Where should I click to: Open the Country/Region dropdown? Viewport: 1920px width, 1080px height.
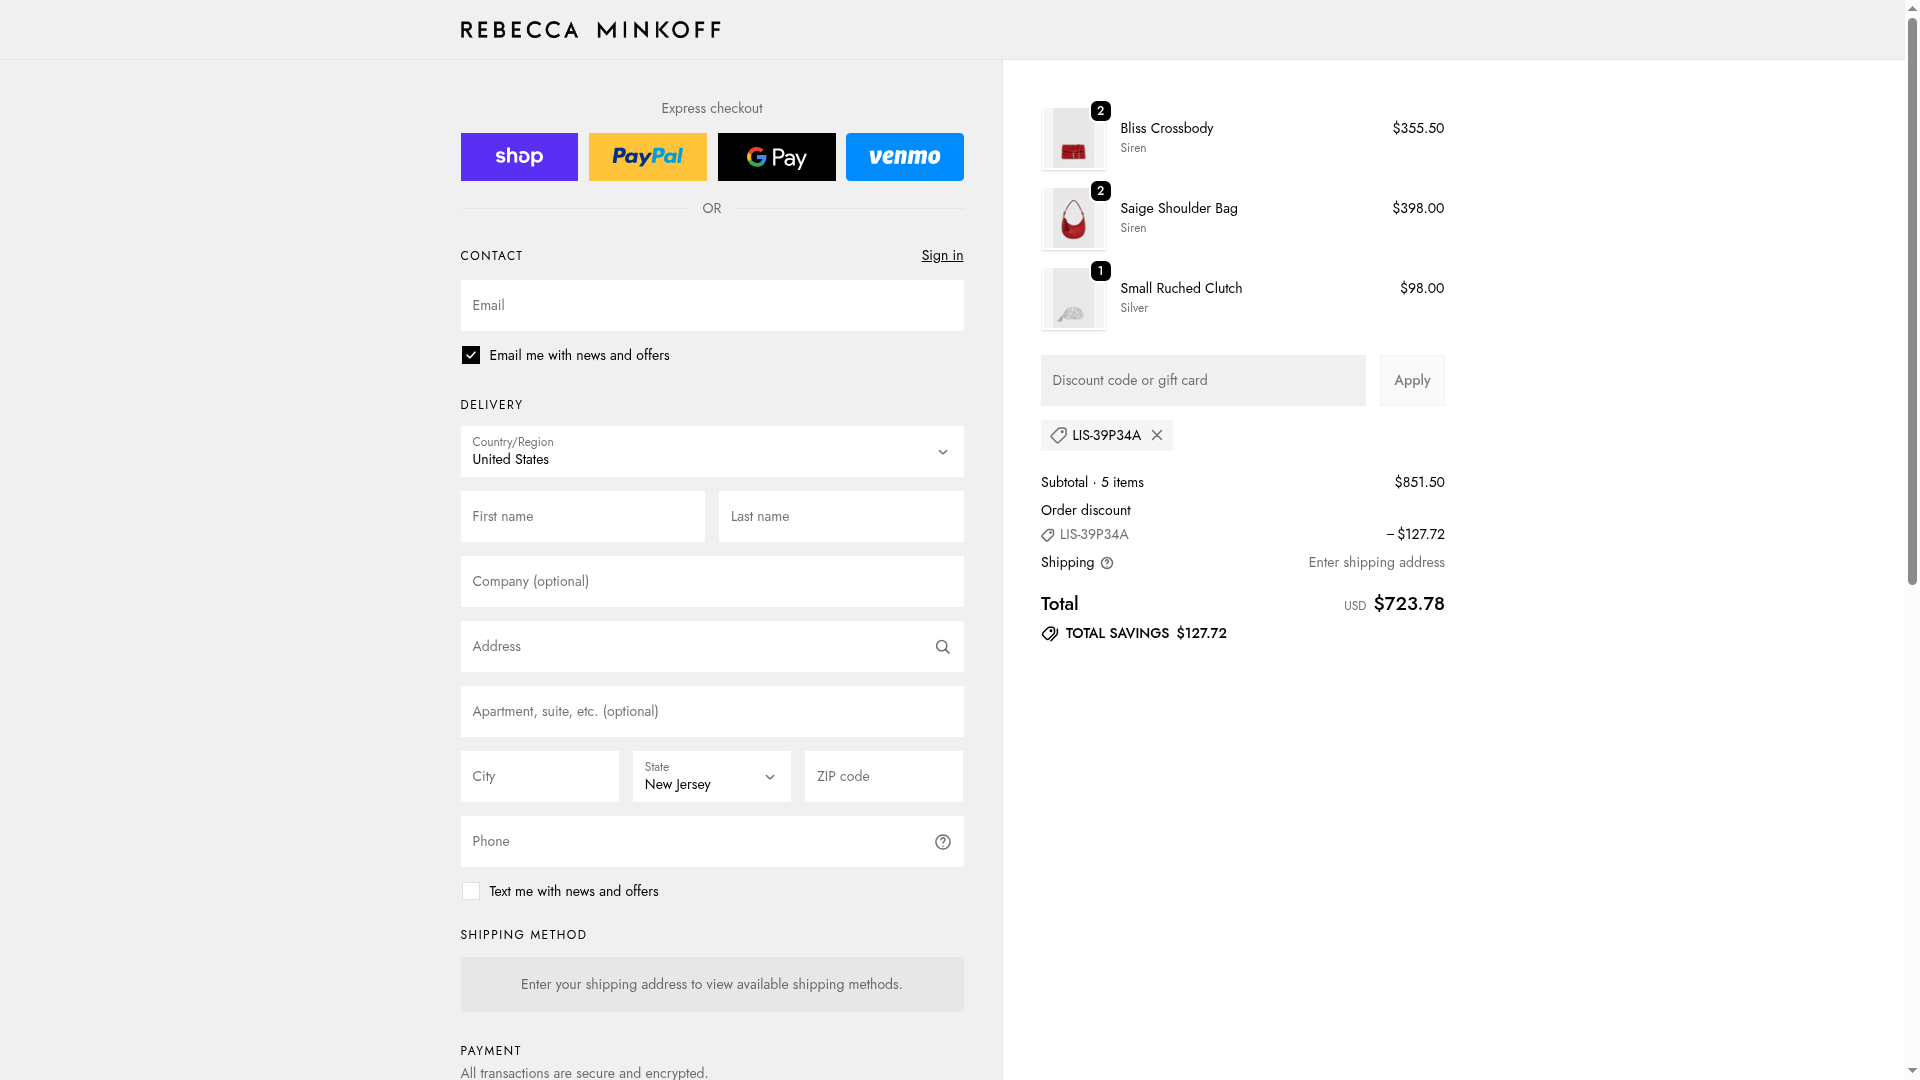(x=711, y=451)
